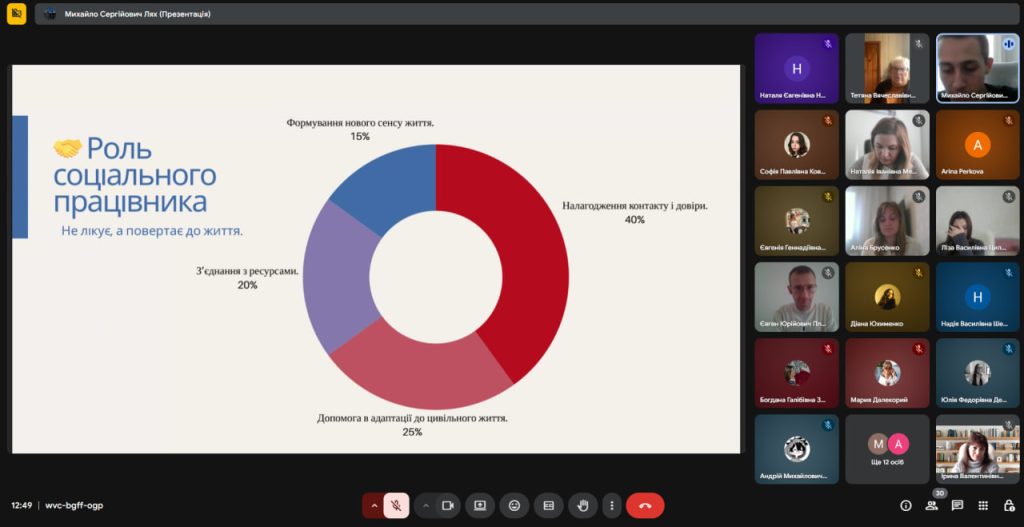The width and height of the screenshot is (1024, 527).
Task: Open emoji reactions picker
Action: 514,506
